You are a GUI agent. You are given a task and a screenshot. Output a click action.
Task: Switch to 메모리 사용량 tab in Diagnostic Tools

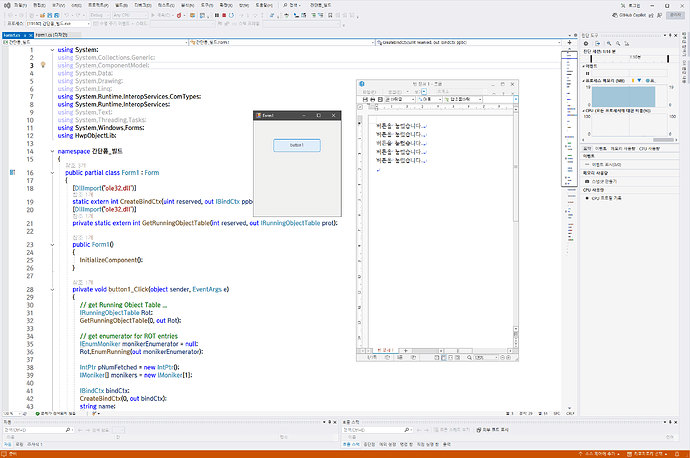pyautogui.click(x=622, y=149)
